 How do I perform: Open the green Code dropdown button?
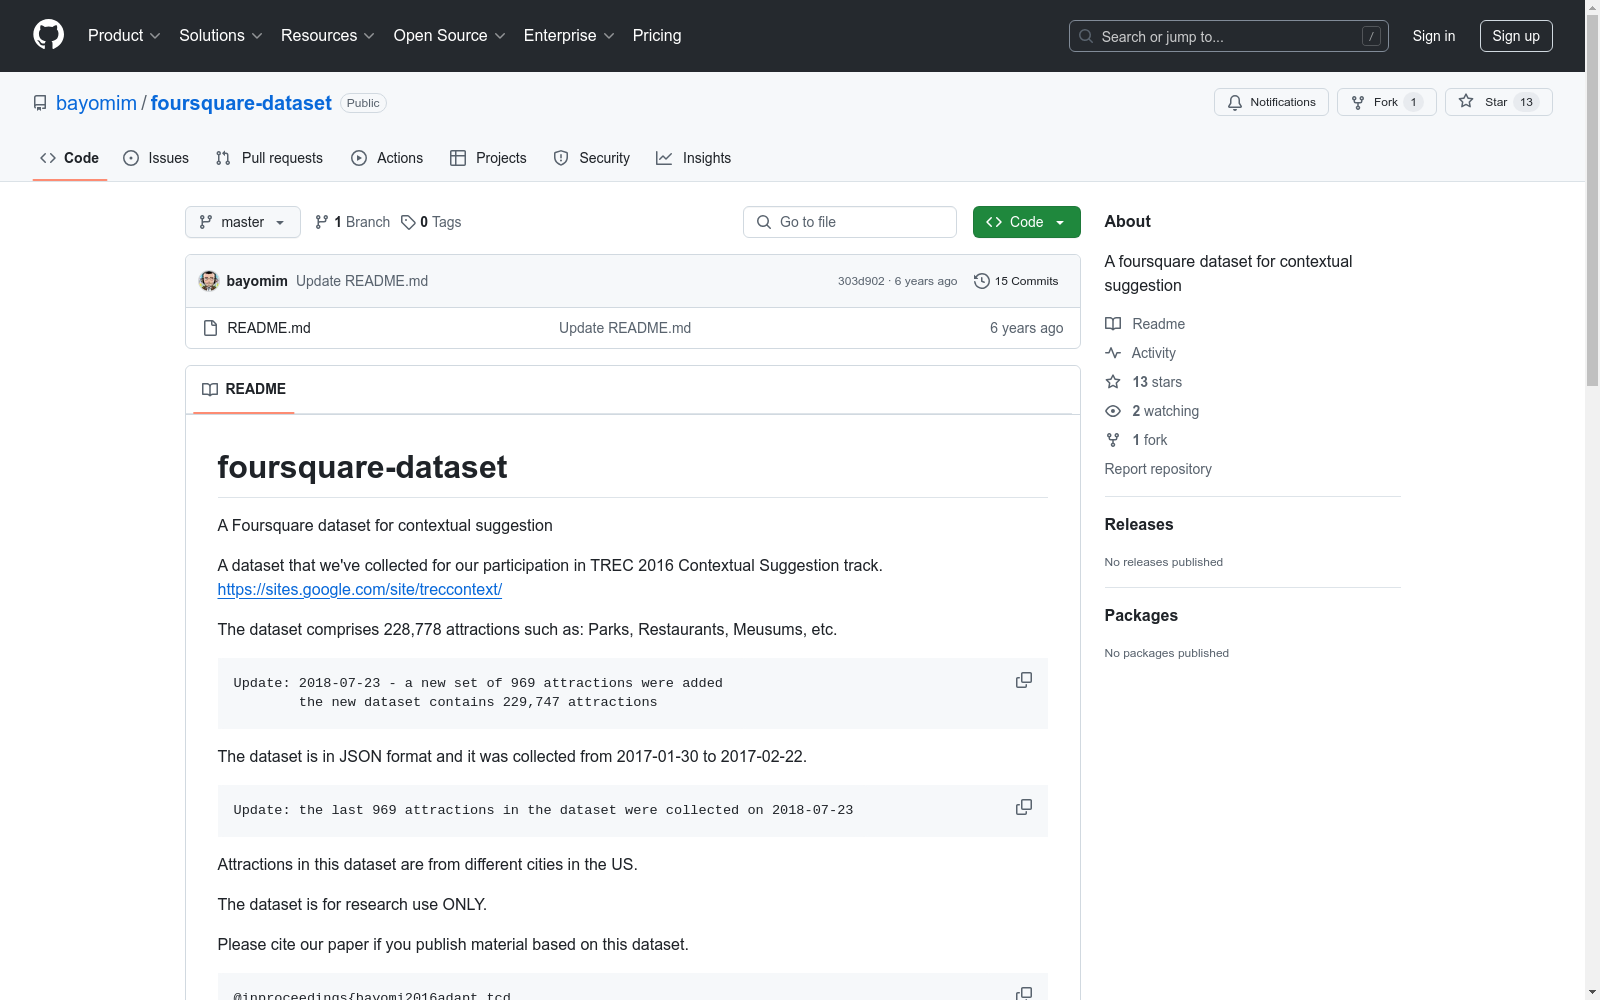point(1026,222)
